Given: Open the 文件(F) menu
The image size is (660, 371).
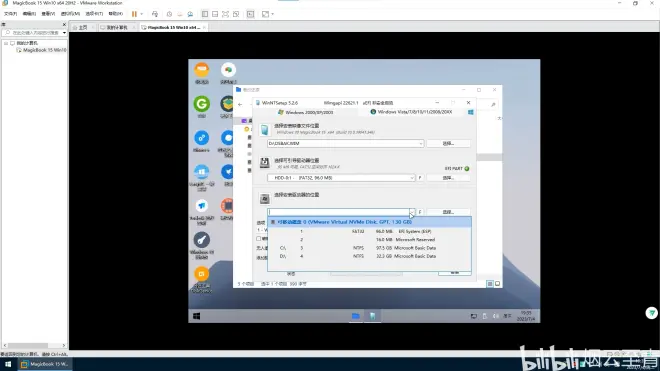Looking at the screenshot, I should click(x=11, y=14).
